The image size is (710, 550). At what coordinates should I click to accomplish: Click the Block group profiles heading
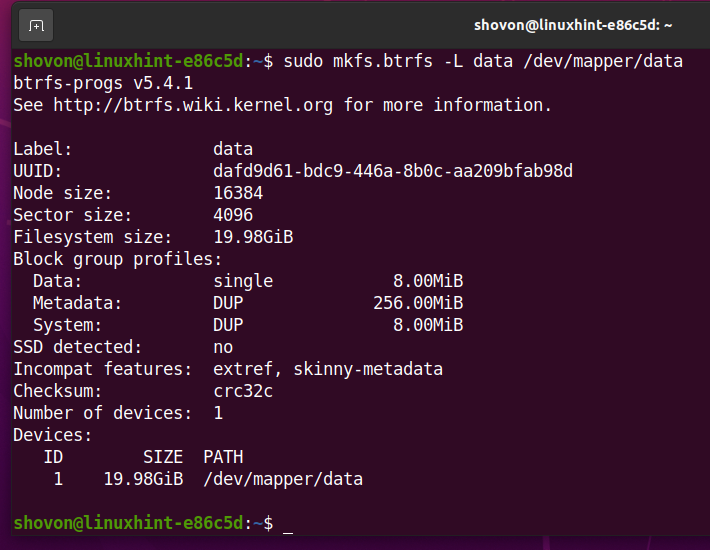pyautogui.click(x=117, y=259)
